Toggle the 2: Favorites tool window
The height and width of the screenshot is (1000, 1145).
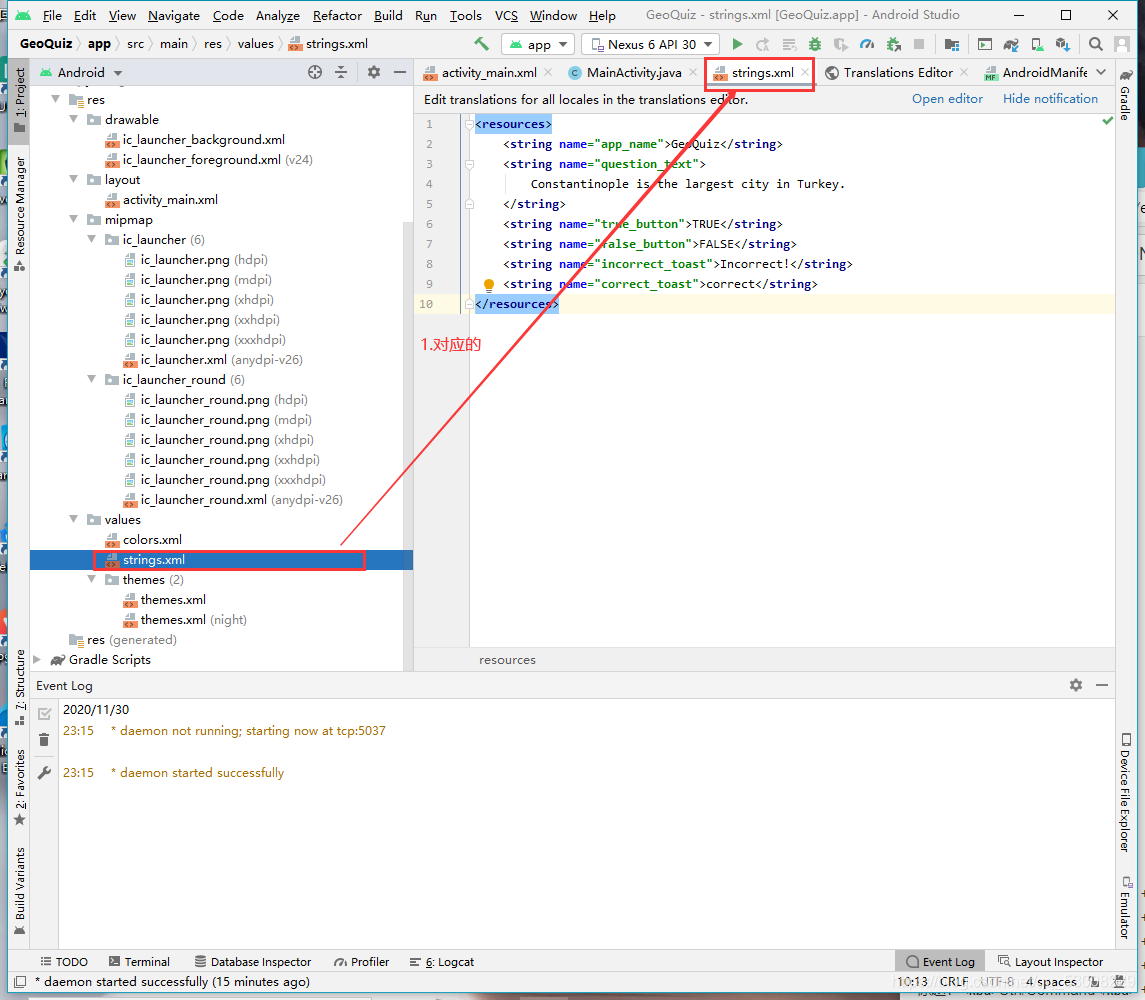pos(20,787)
